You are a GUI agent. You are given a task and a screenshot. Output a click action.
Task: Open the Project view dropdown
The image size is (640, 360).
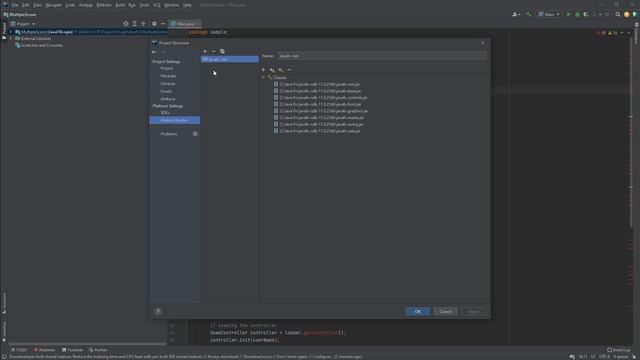(23, 24)
